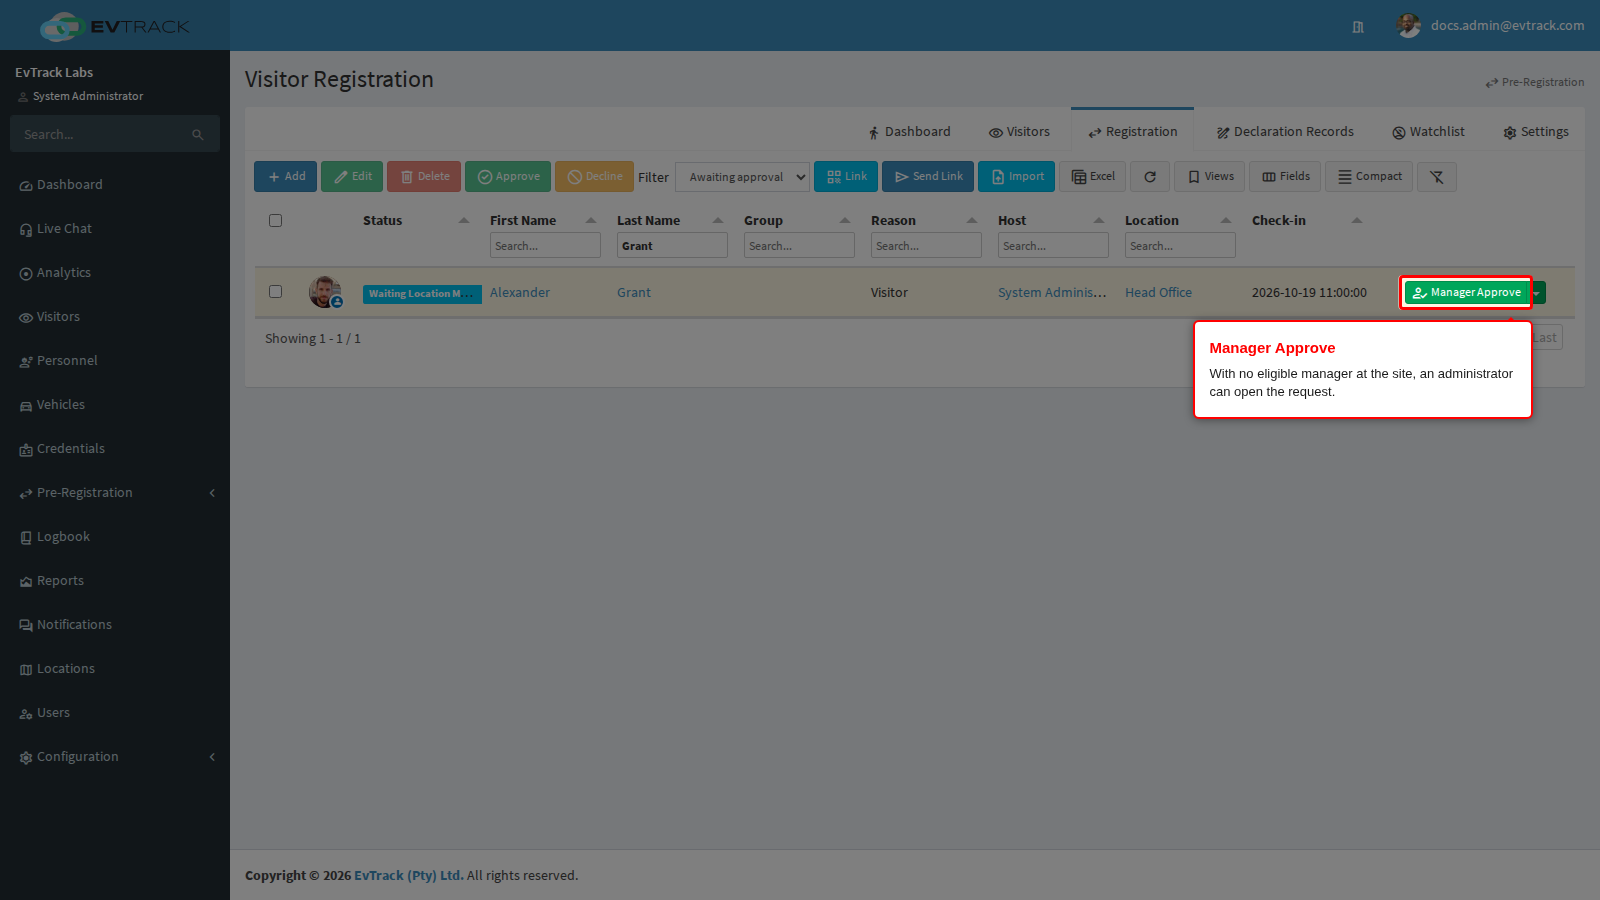Click the Manager Approve button
Viewport: 1600px width, 900px height.
pos(1467,293)
